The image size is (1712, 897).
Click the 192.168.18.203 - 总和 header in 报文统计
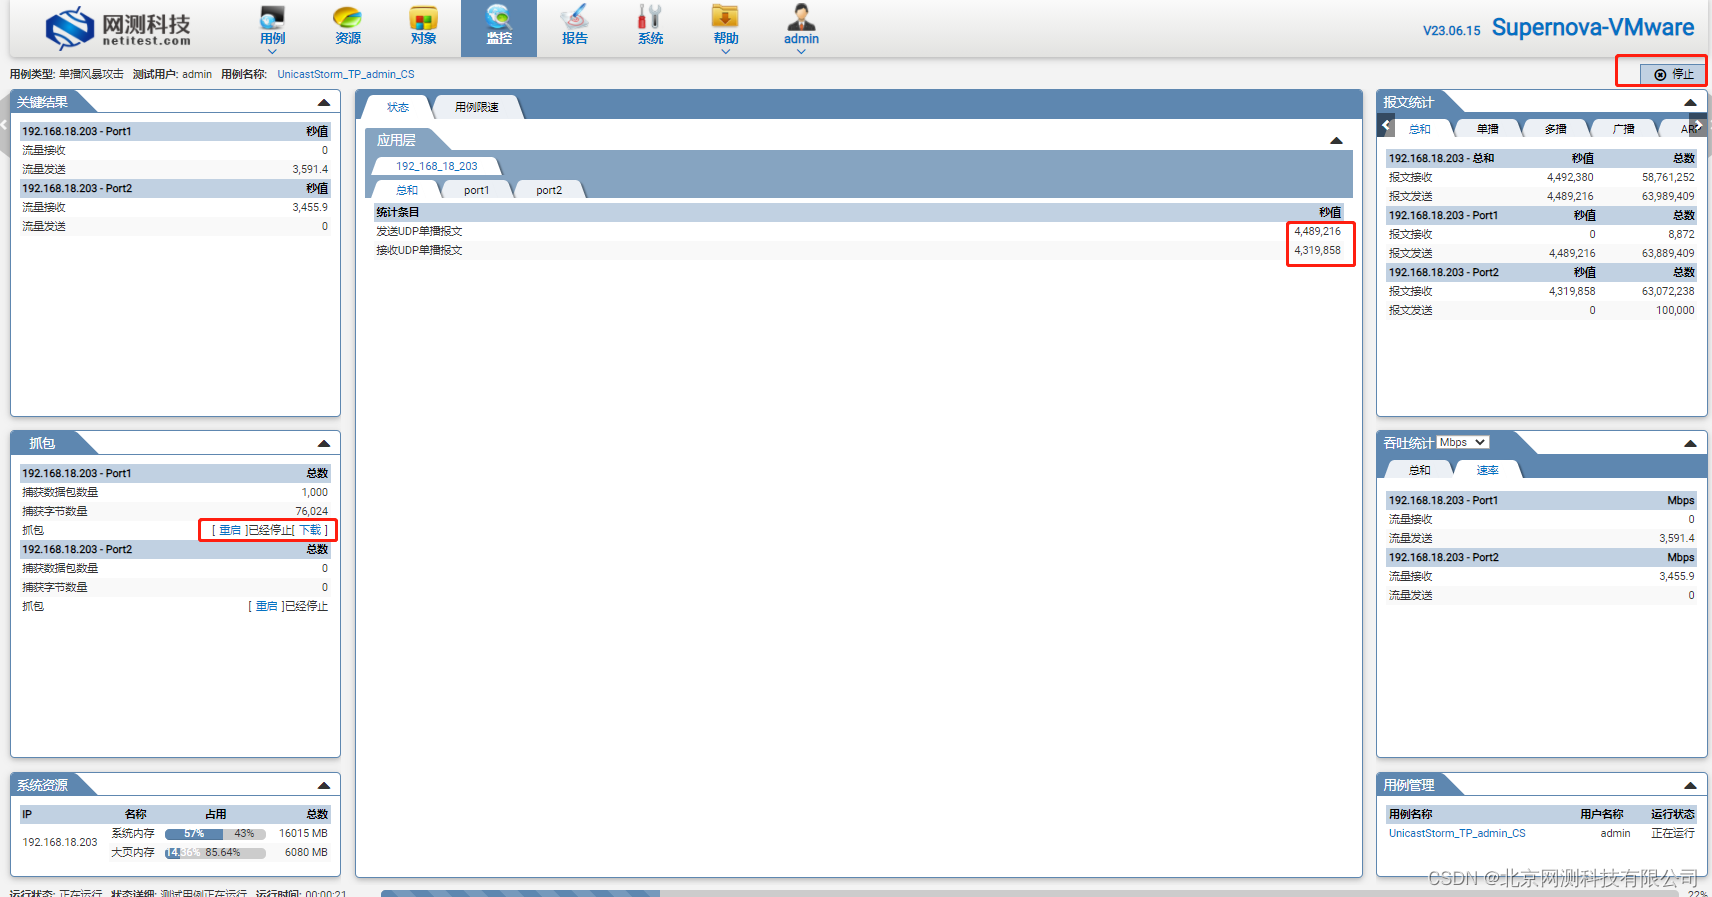coord(1541,158)
